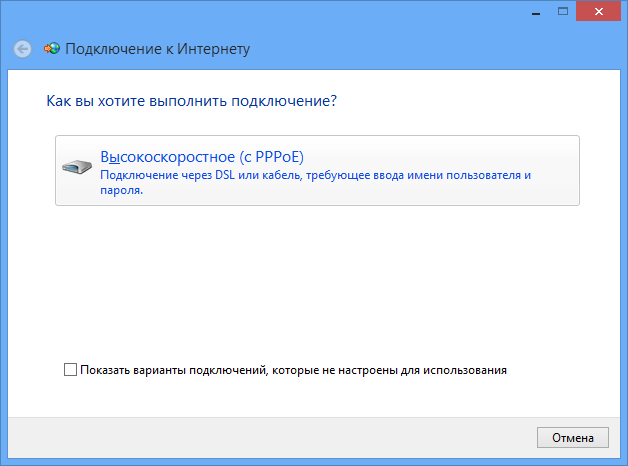Click the modem icon for the PPPoE option
Image resolution: width=628 pixels, height=466 pixels.
[76, 166]
